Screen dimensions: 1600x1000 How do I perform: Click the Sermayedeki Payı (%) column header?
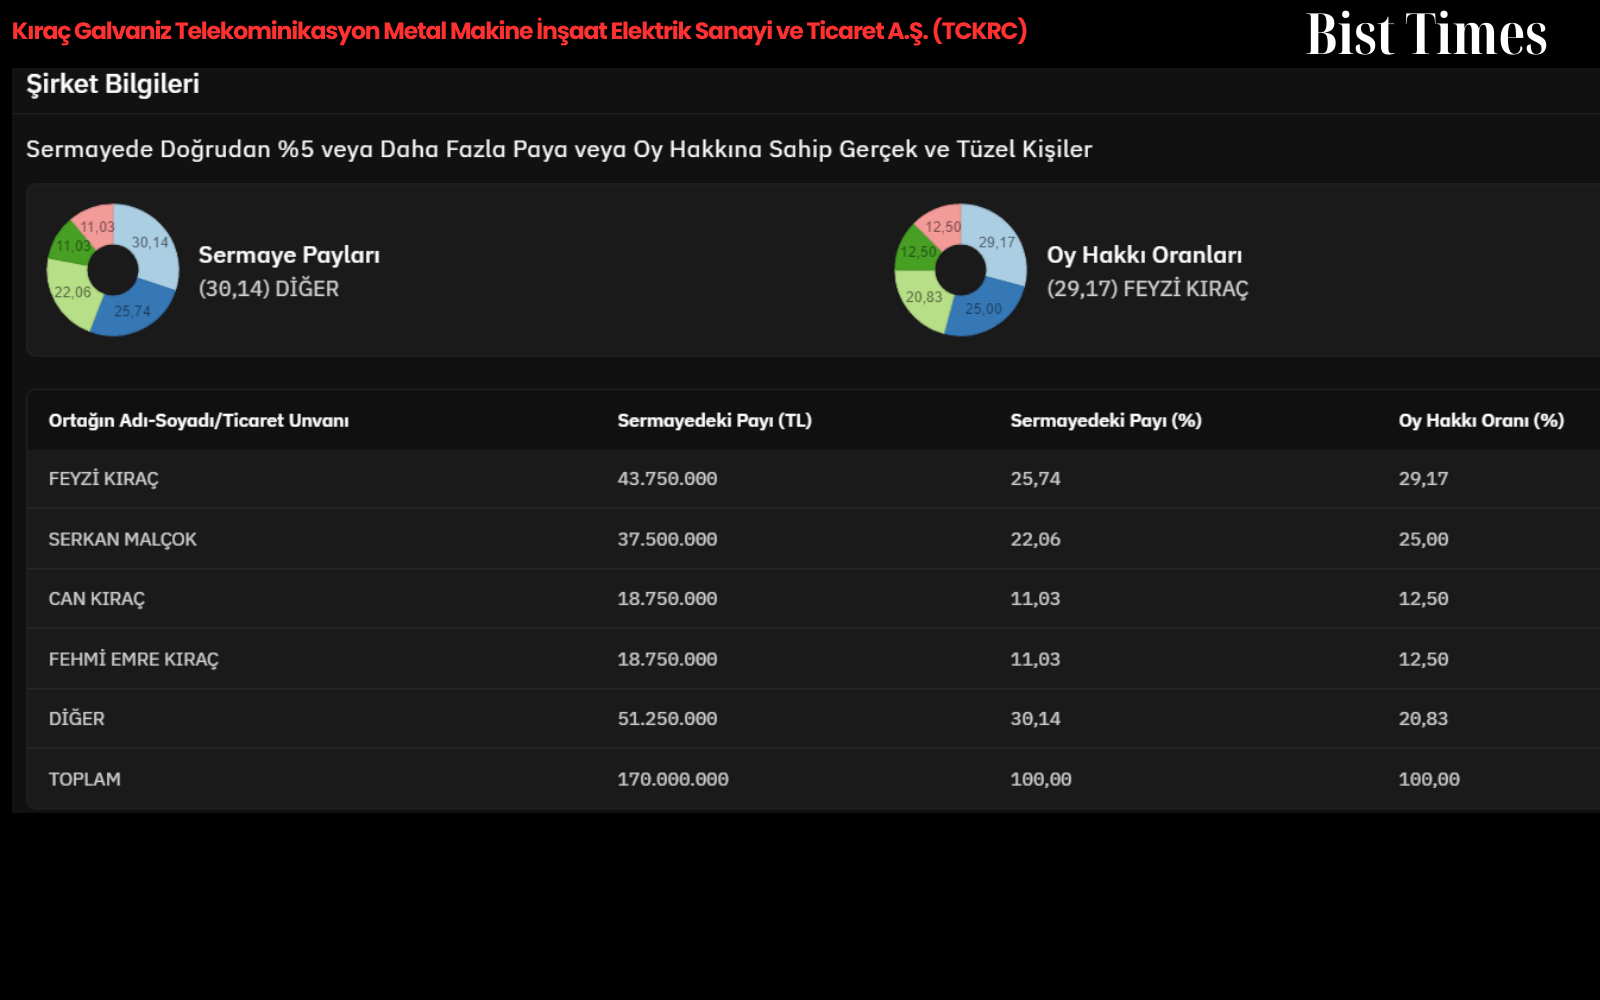click(x=1106, y=421)
